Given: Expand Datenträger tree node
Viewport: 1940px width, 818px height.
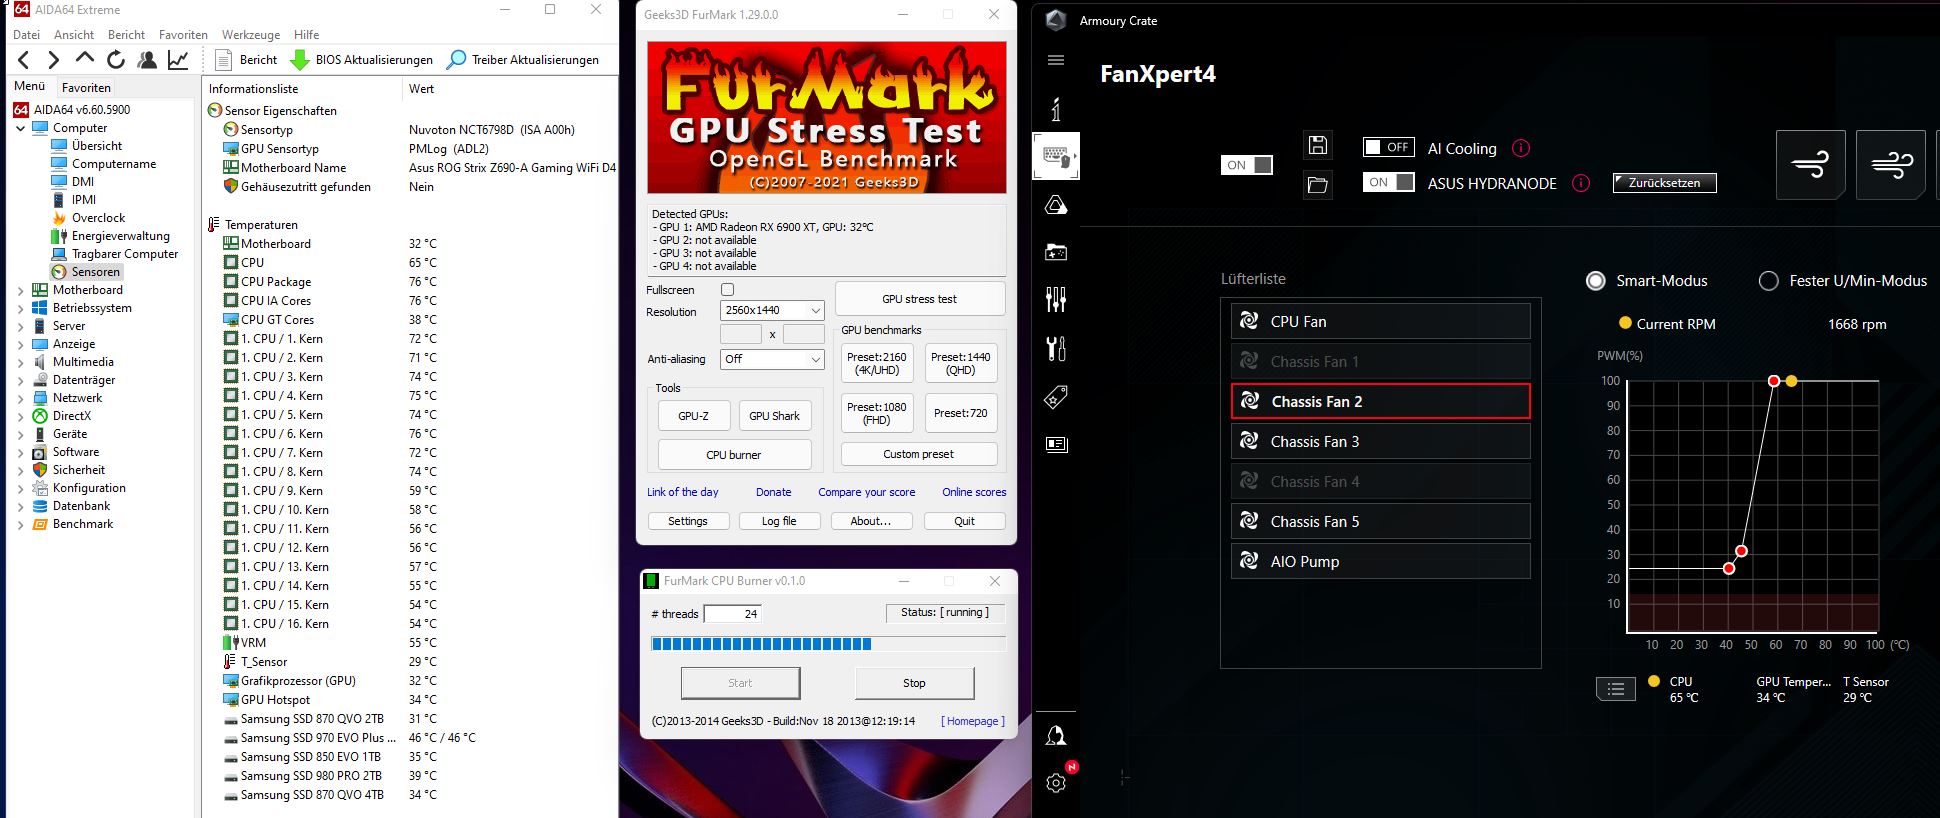Looking at the screenshot, I should point(21,380).
